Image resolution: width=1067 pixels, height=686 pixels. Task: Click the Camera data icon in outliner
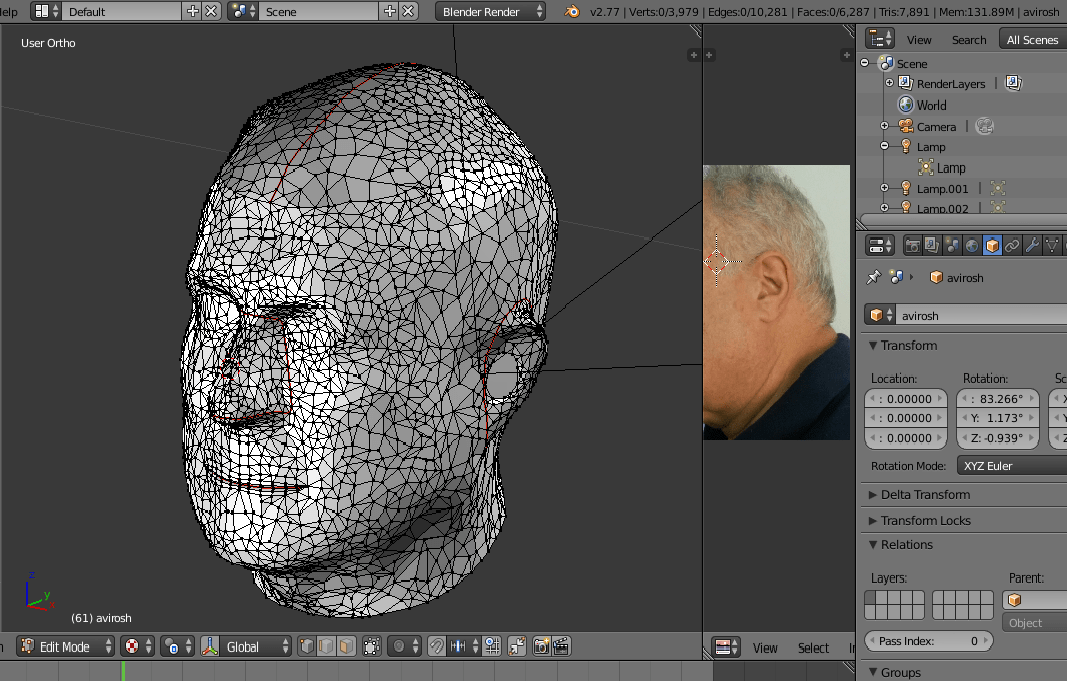984,126
